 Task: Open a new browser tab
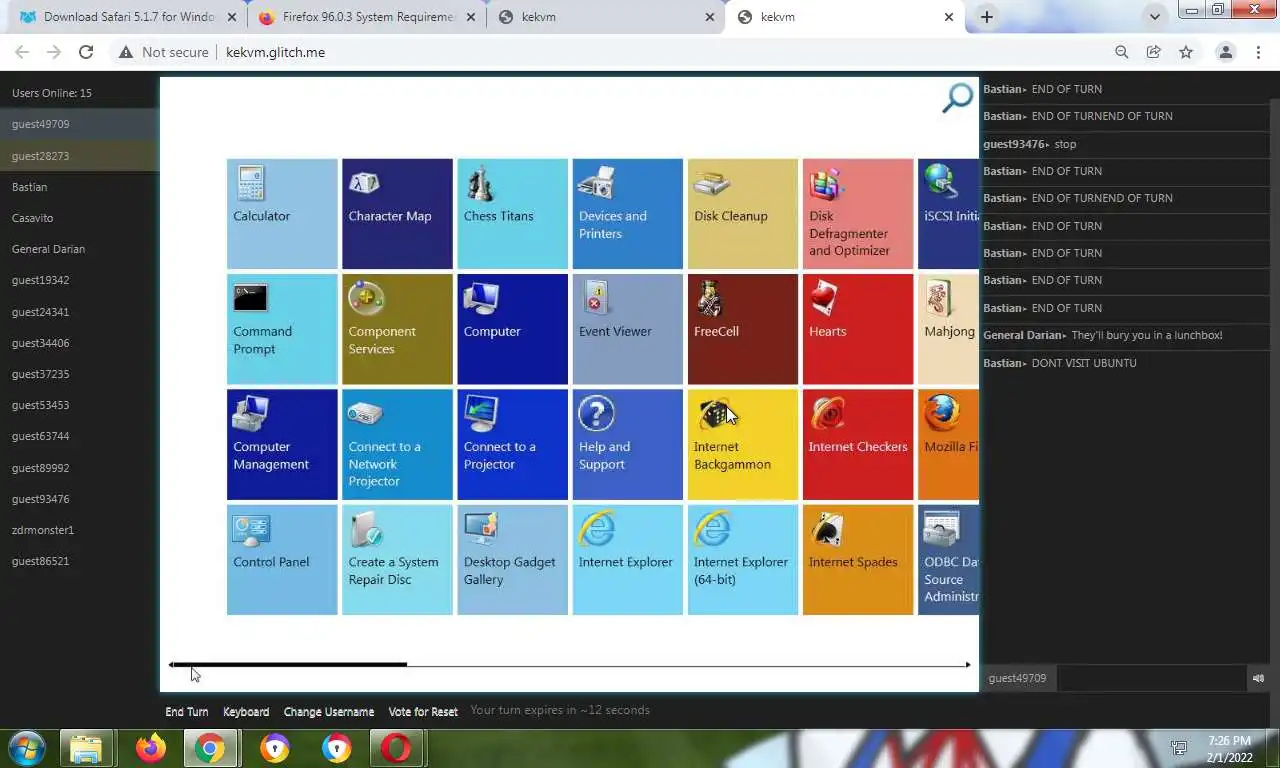click(987, 17)
